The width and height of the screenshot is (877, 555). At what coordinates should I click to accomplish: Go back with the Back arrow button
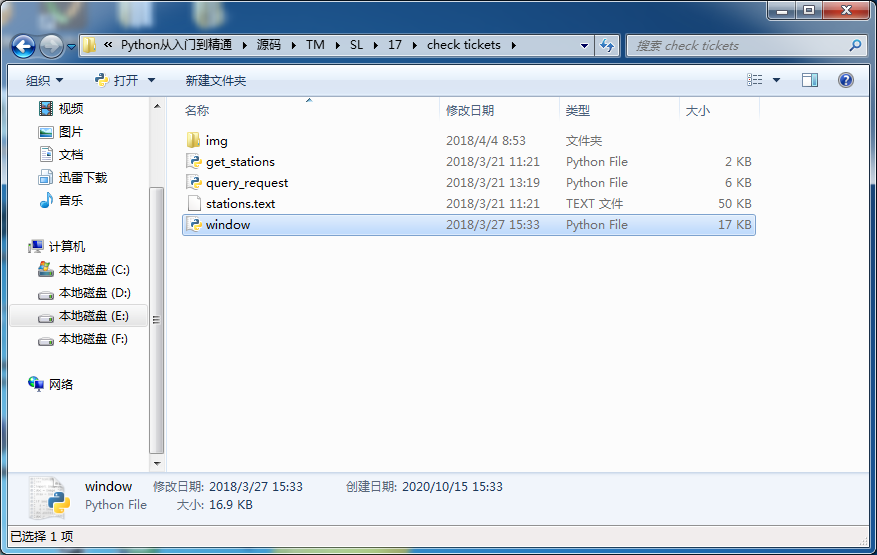click(23, 46)
